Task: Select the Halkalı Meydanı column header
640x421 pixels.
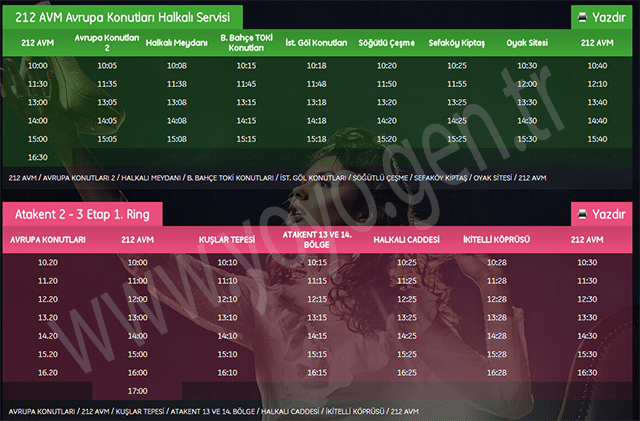Action: 177,43
